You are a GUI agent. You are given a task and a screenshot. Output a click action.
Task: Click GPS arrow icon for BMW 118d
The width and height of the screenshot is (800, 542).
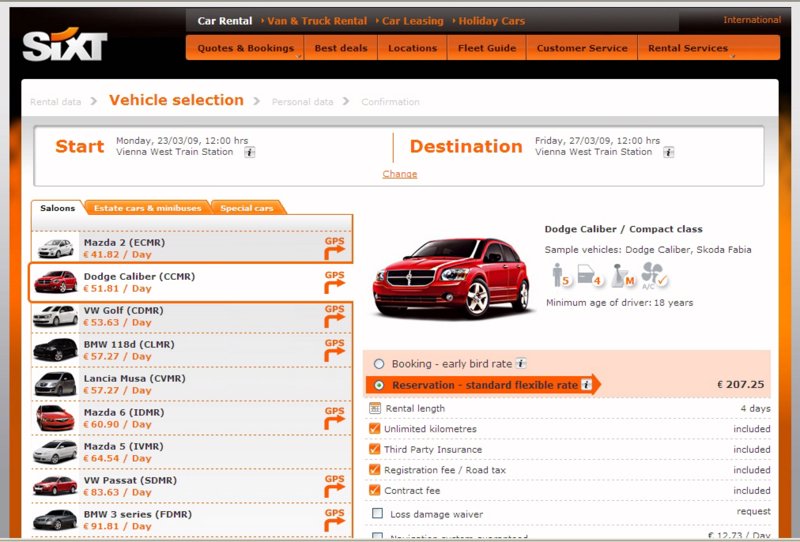tap(335, 350)
